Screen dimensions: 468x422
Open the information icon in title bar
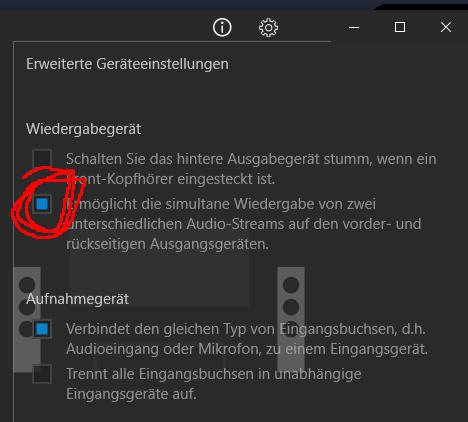click(x=222, y=27)
